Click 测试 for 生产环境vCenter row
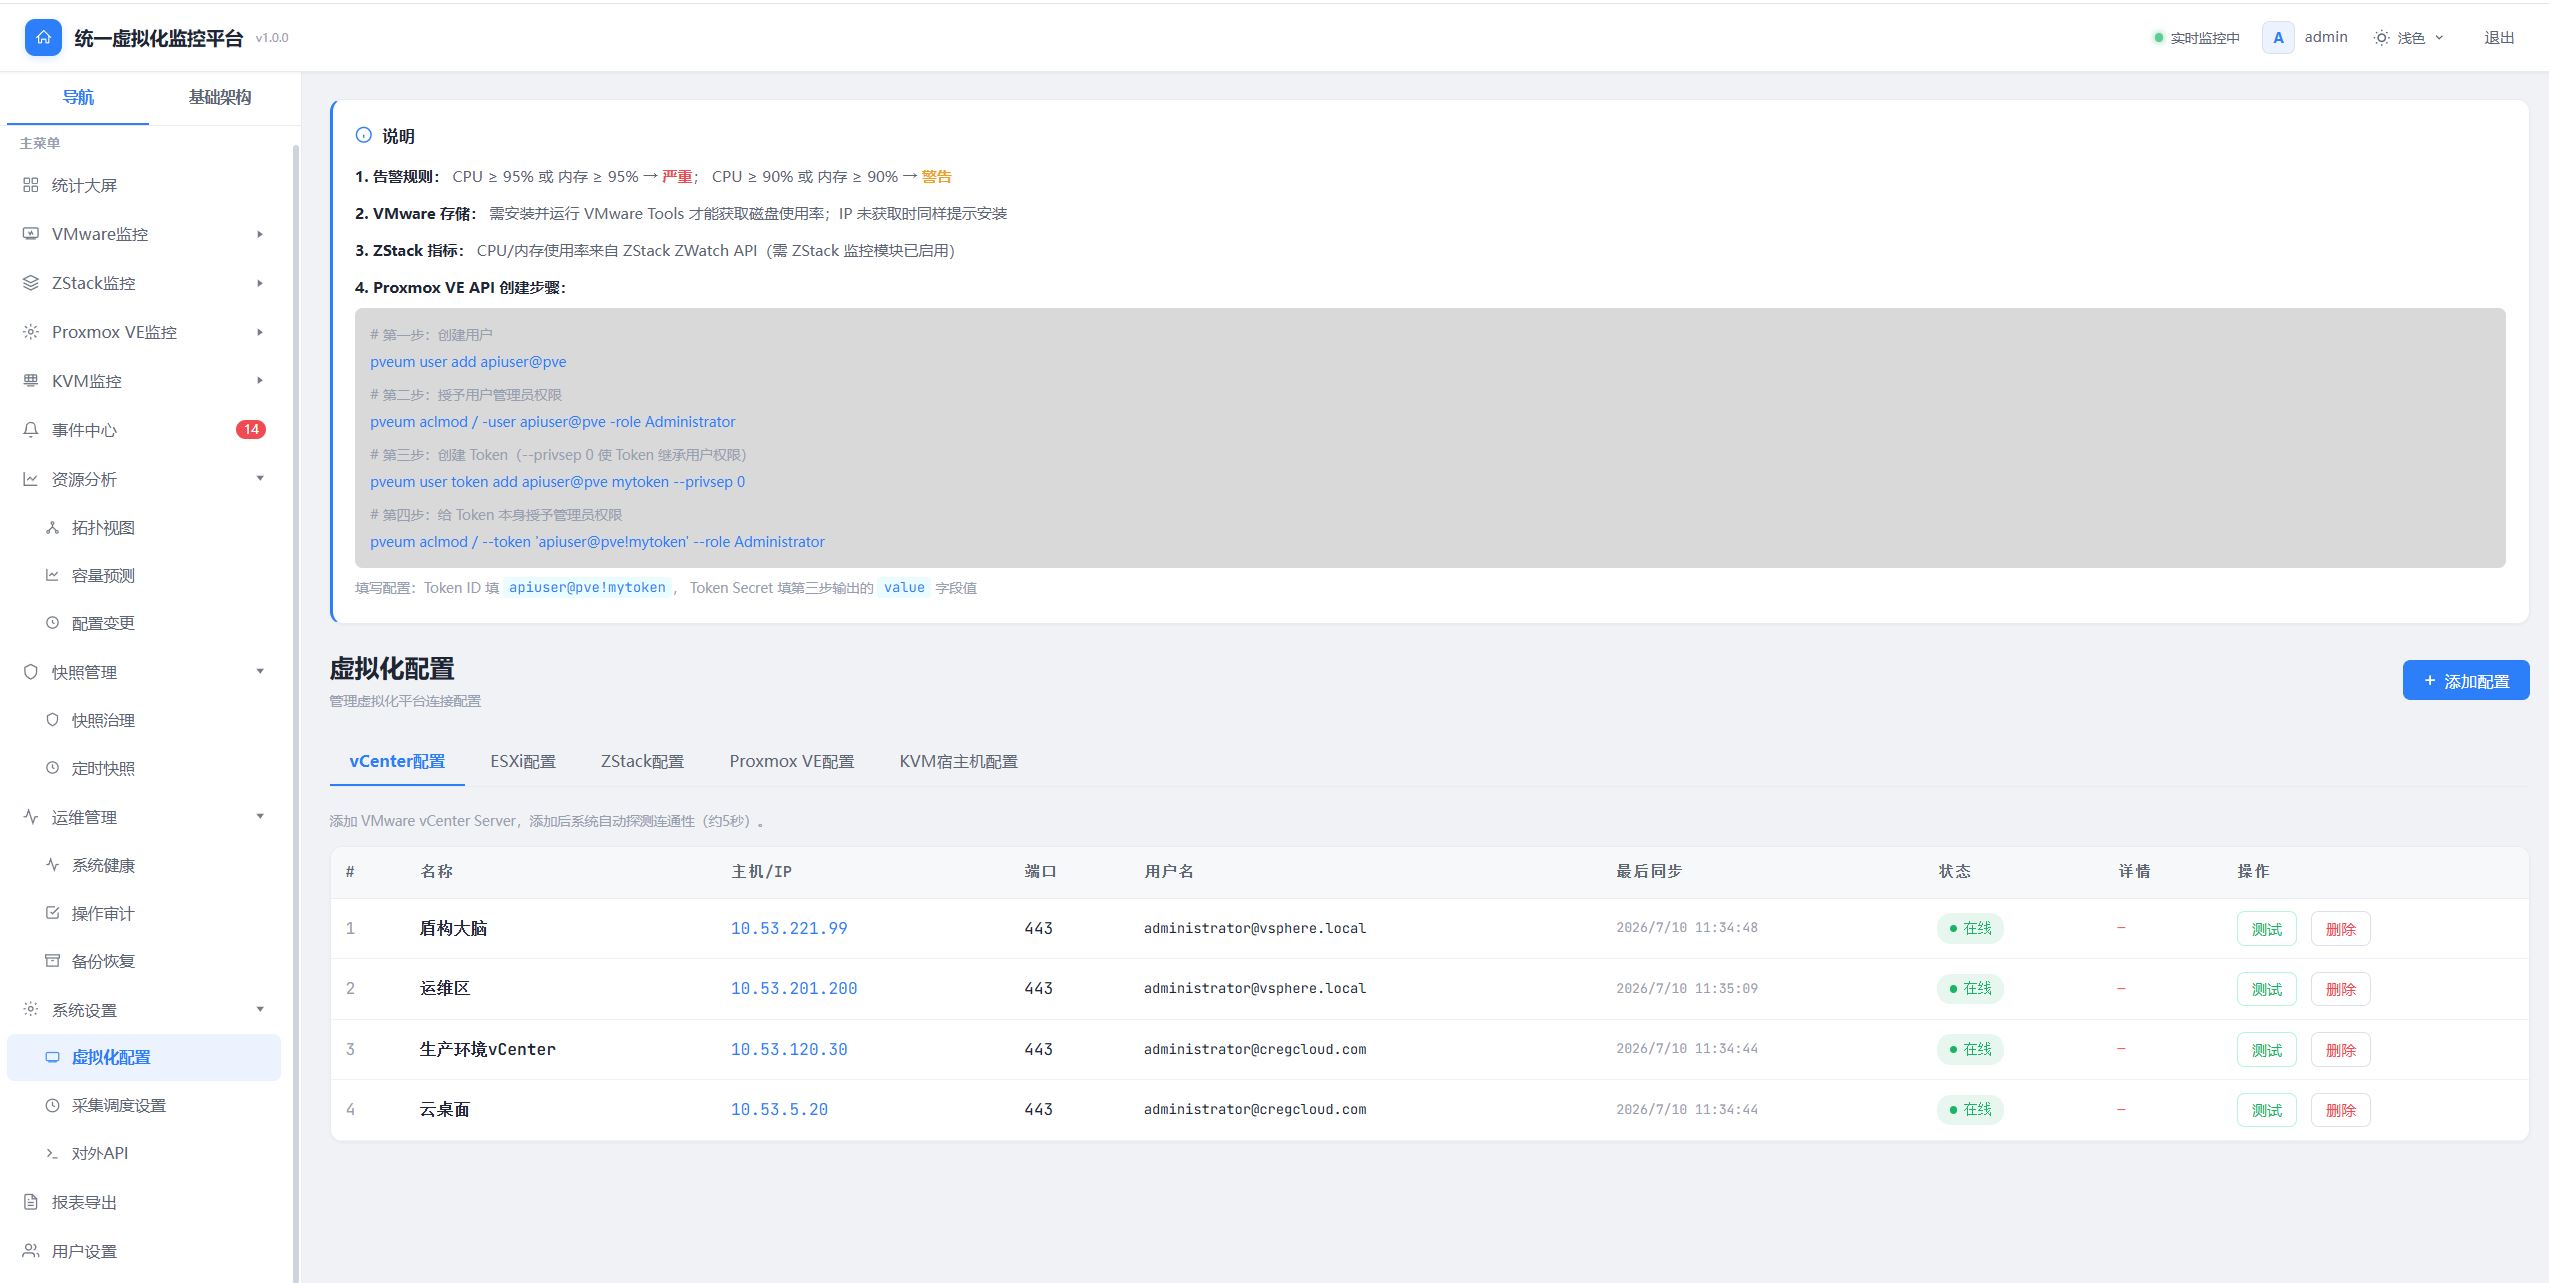Image resolution: width=2549 pixels, height=1283 pixels. click(x=2266, y=1050)
